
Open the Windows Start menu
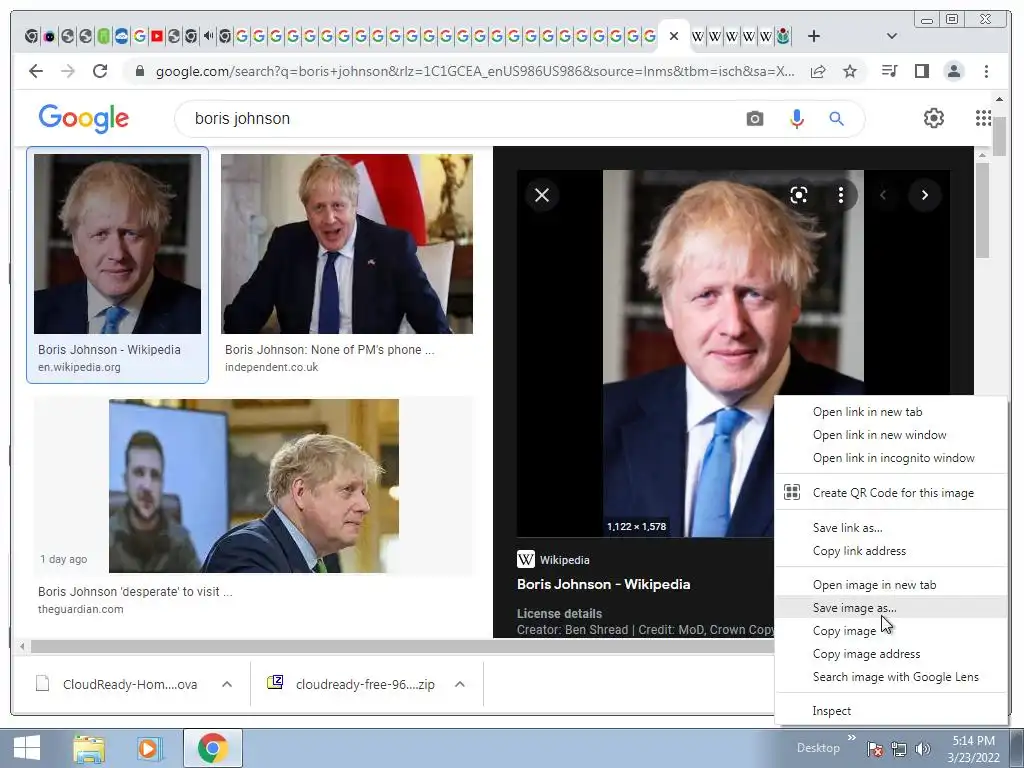click(x=27, y=748)
